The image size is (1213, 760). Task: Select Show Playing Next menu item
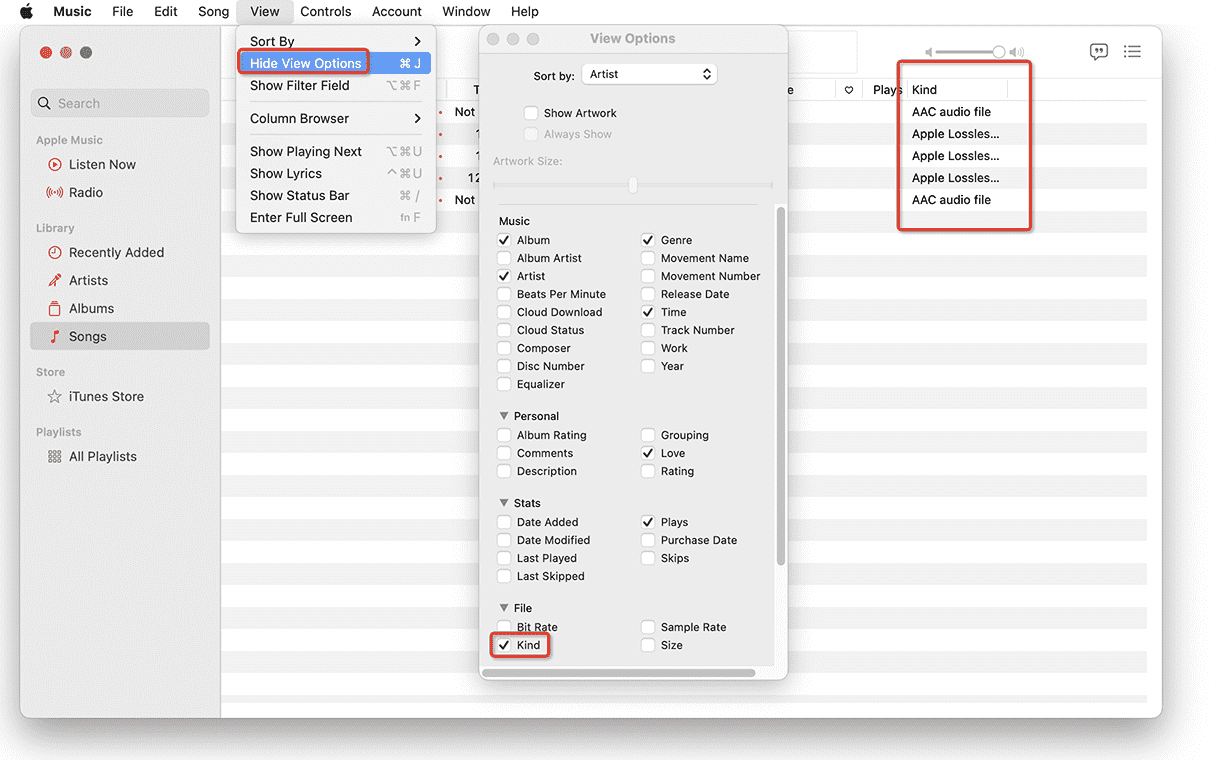point(335,151)
